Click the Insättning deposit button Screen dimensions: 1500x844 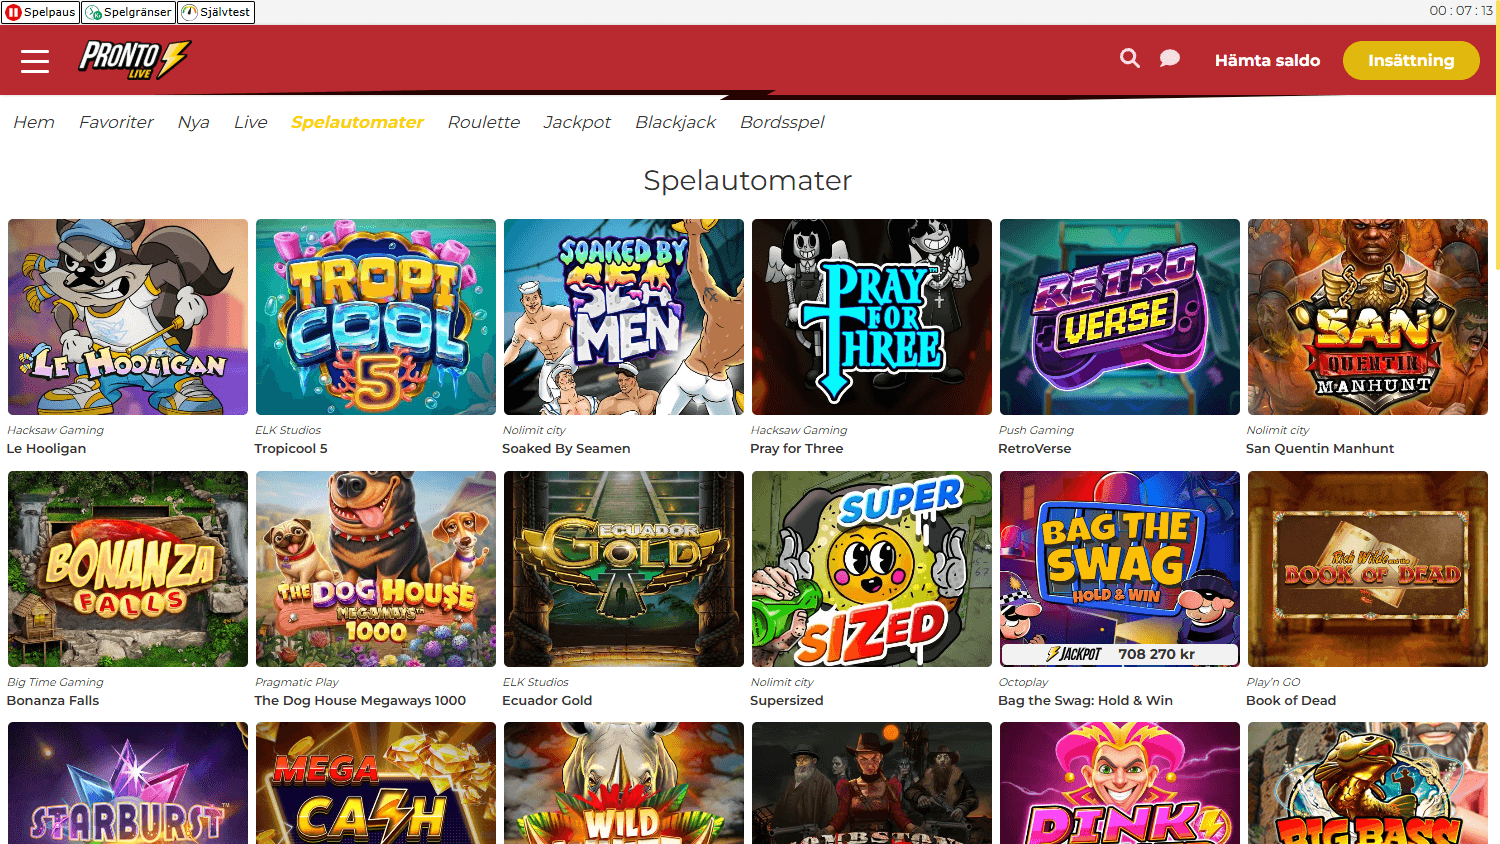[x=1411, y=60]
